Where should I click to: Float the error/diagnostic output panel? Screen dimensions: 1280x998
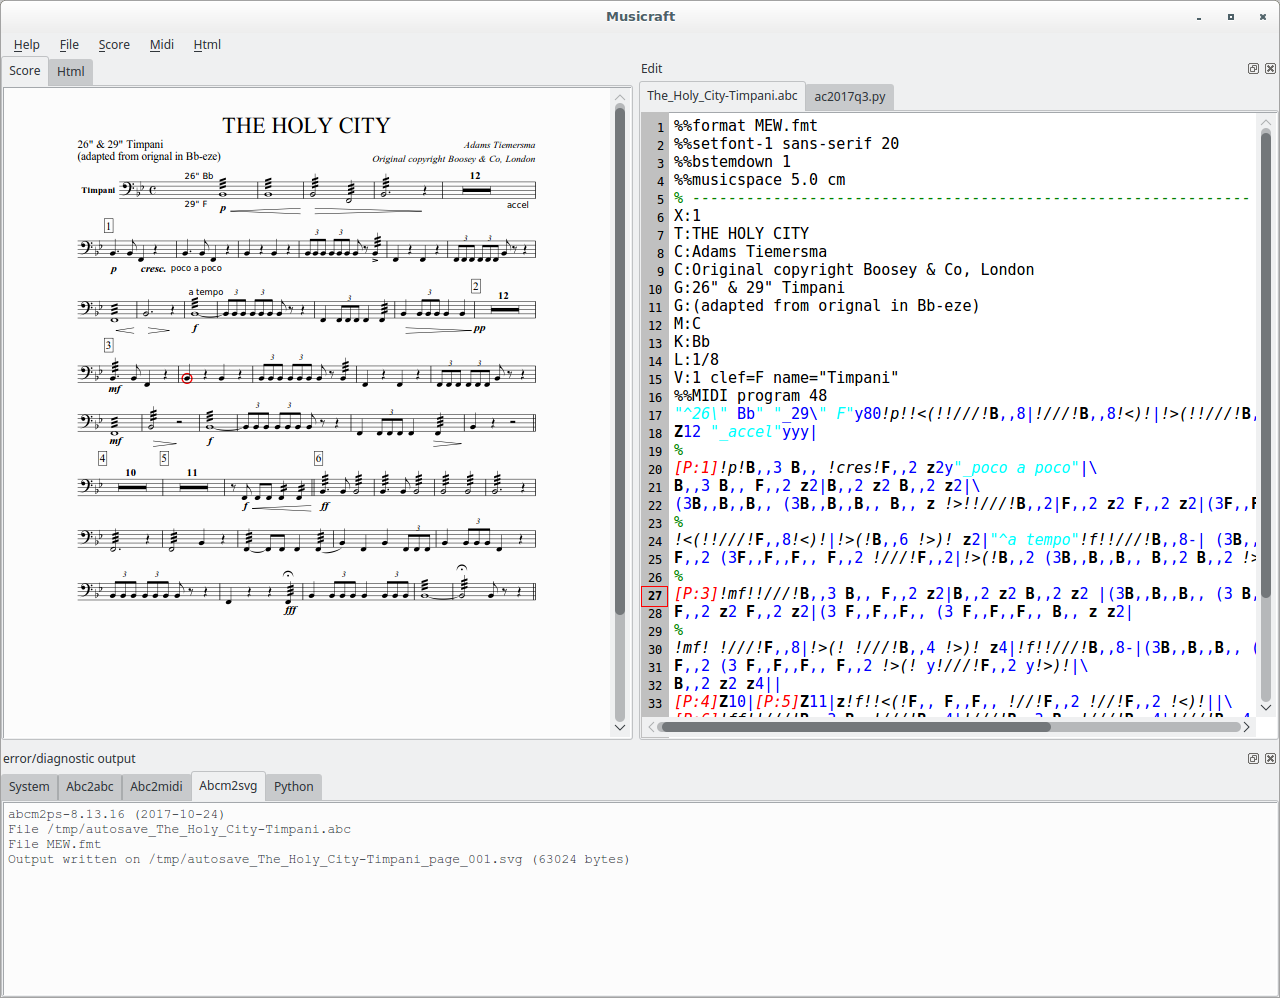[x=1253, y=759]
